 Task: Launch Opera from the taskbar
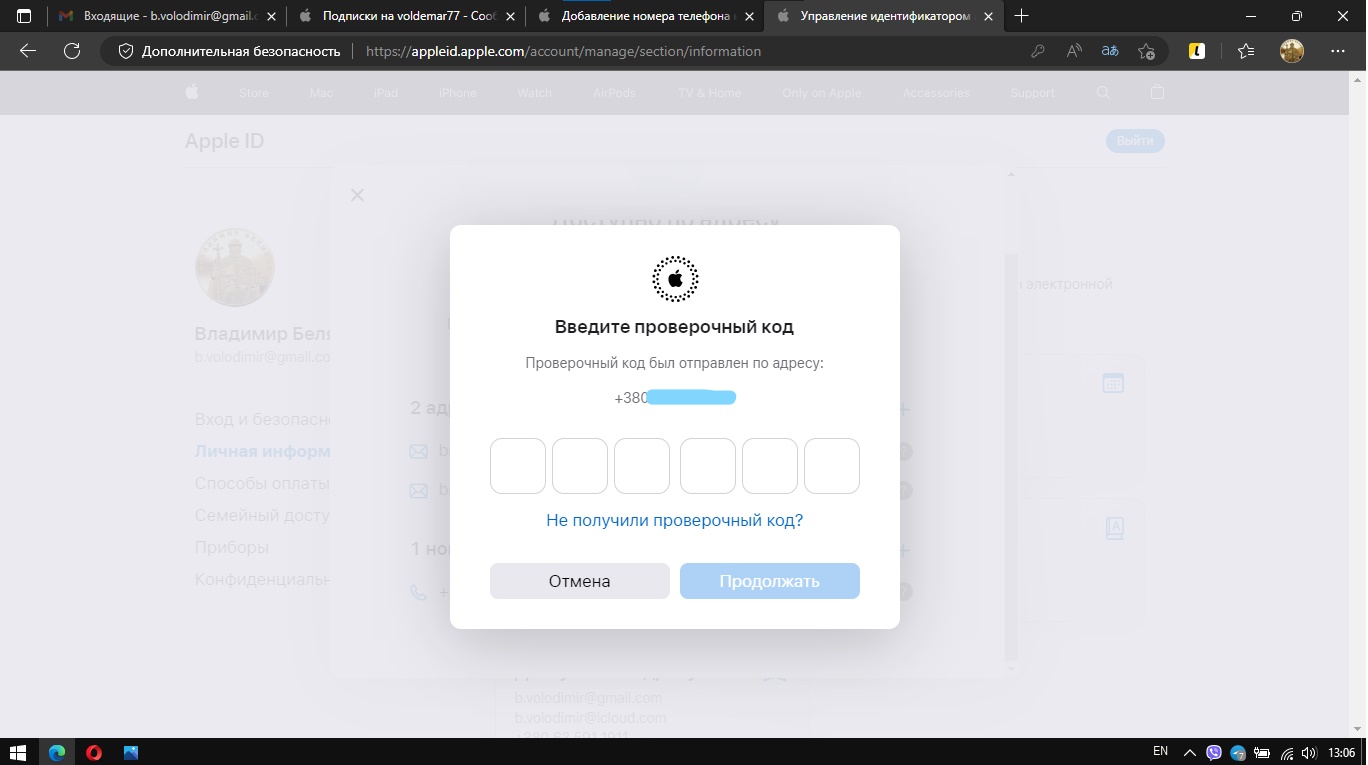pos(94,752)
